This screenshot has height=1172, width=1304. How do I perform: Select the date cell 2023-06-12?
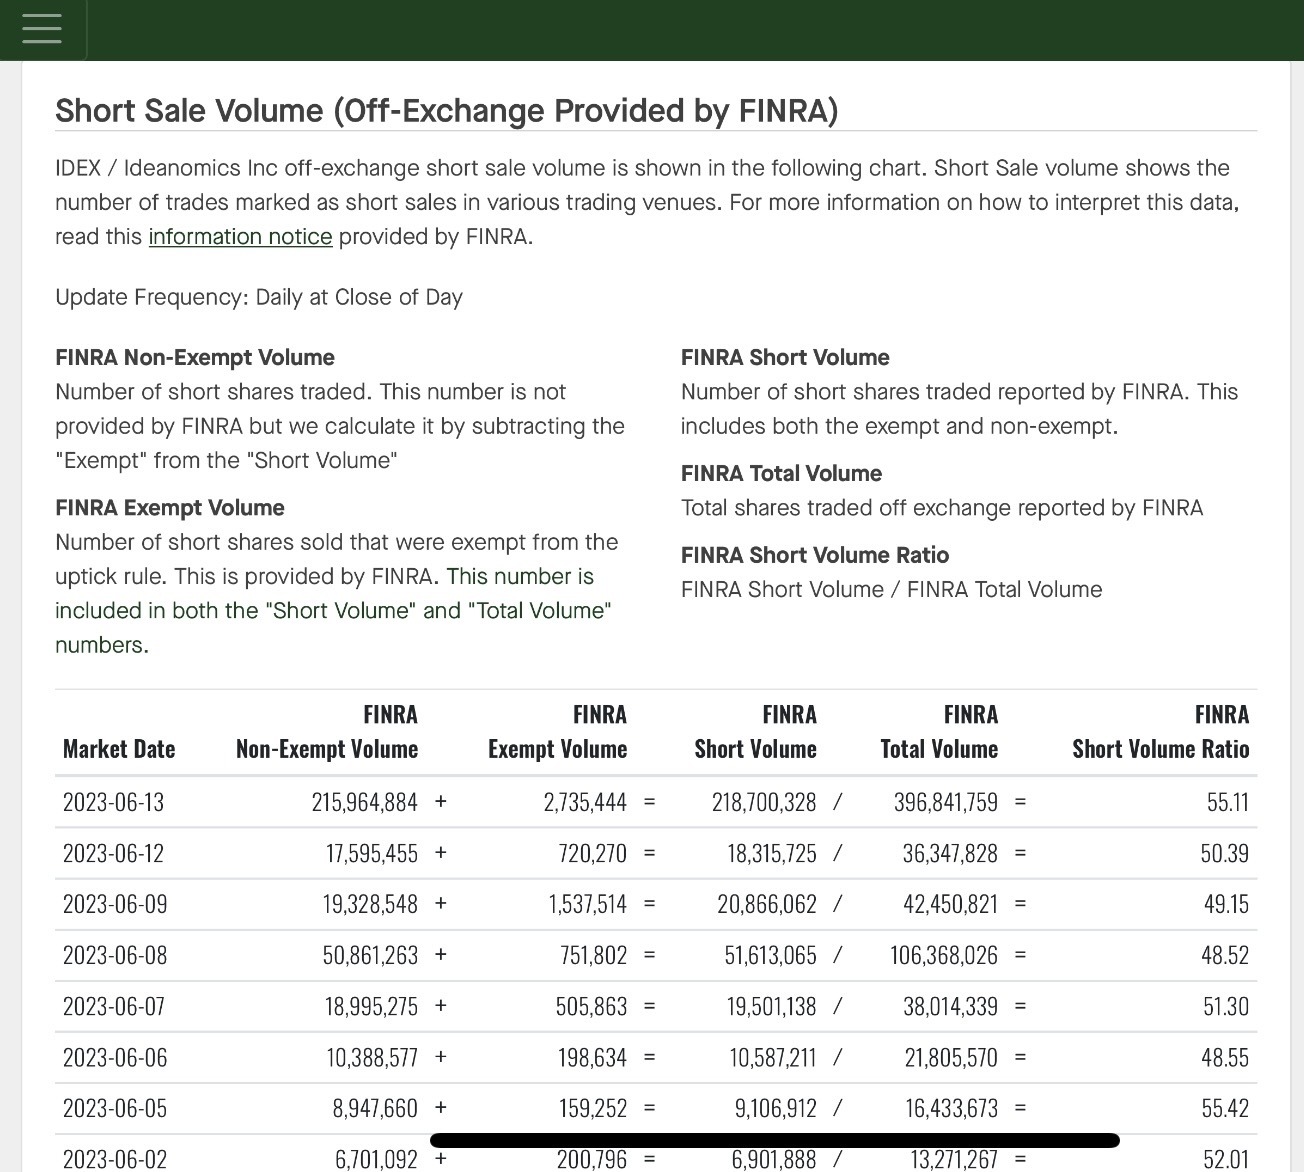113,854
